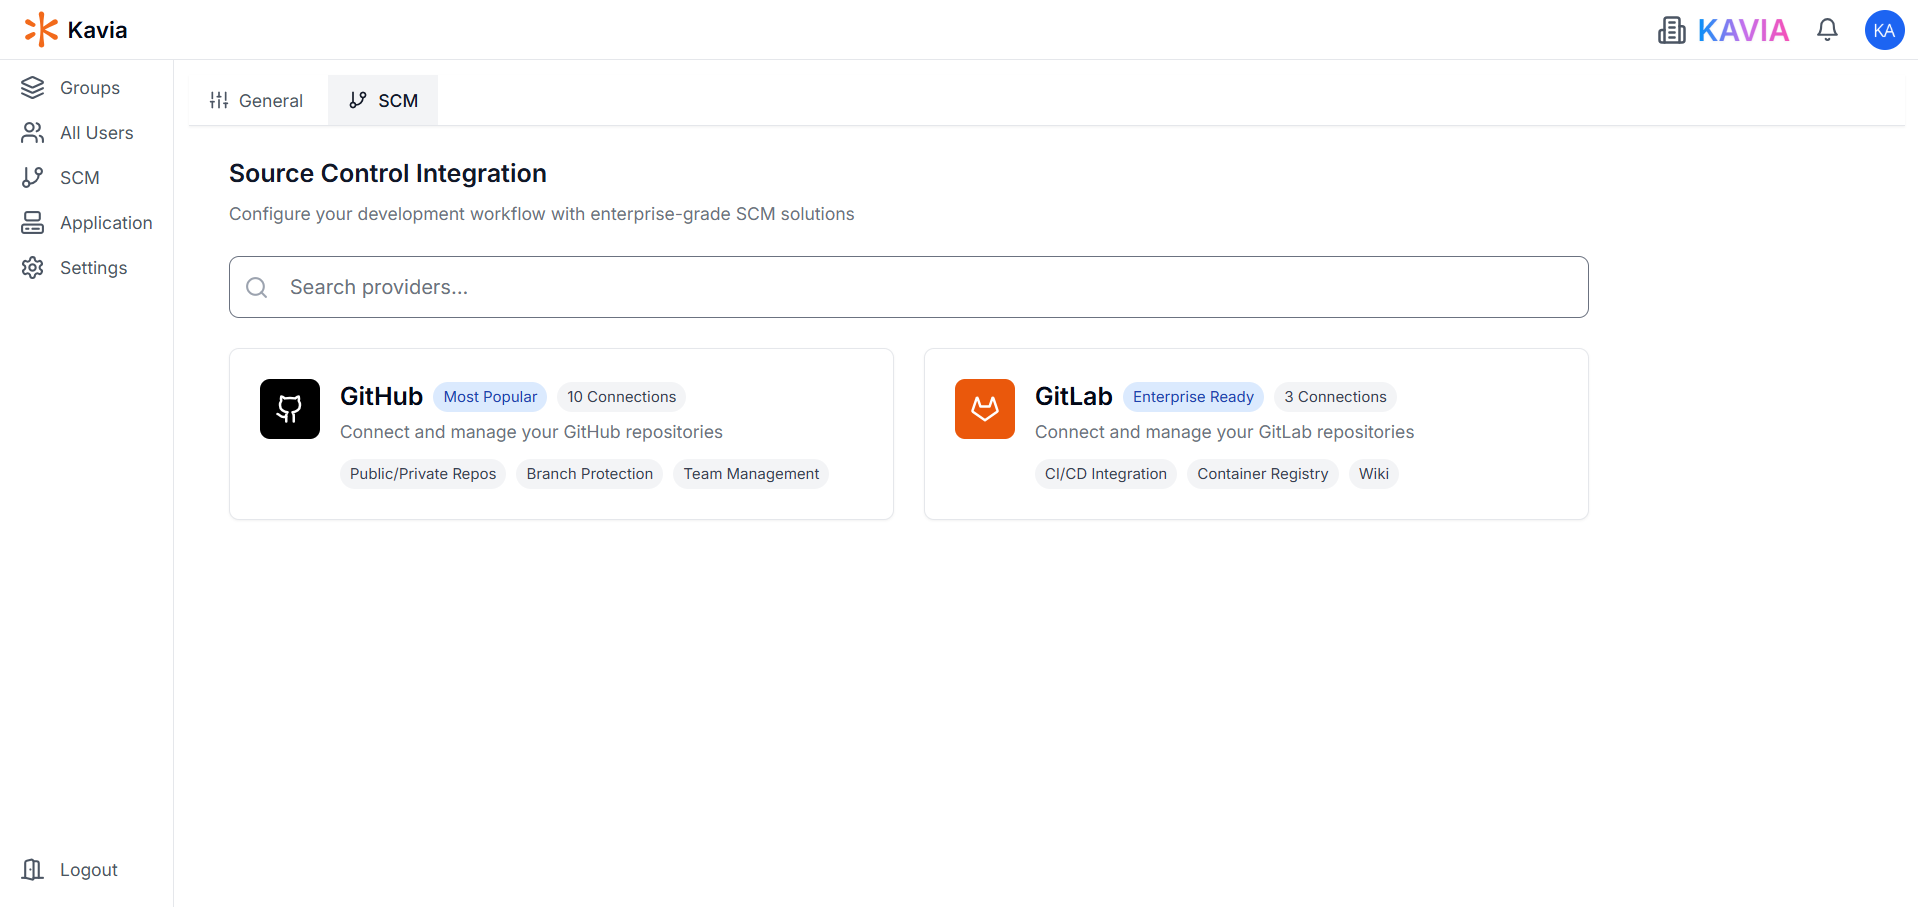Select the SCM tab

coord(383,101)
